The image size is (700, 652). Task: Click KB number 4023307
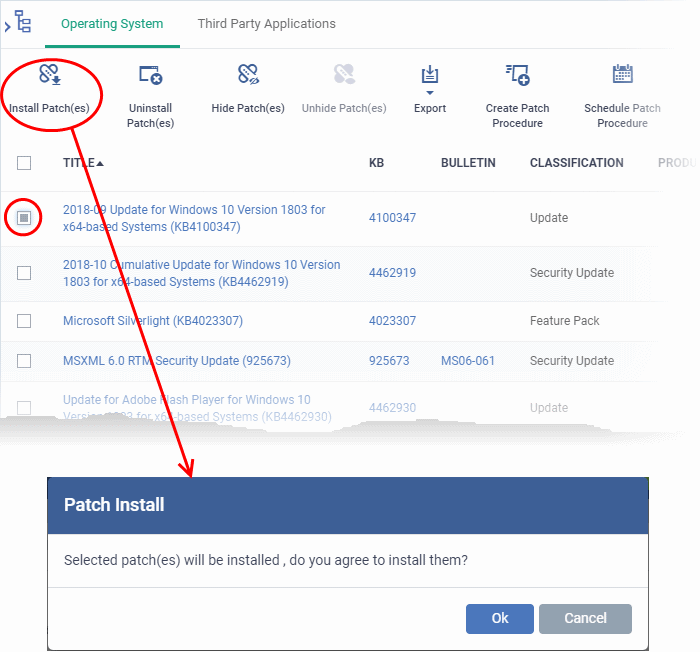(x=392, y=321)
